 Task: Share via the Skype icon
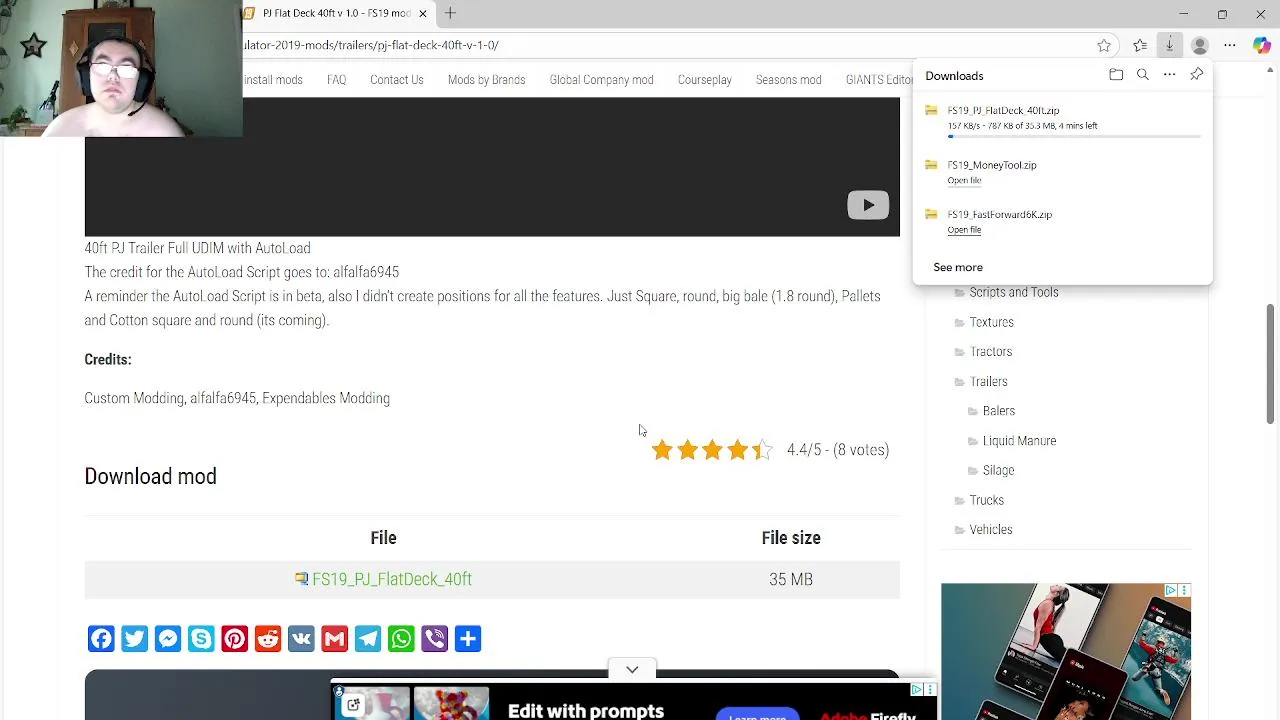(x=201, y=639)
